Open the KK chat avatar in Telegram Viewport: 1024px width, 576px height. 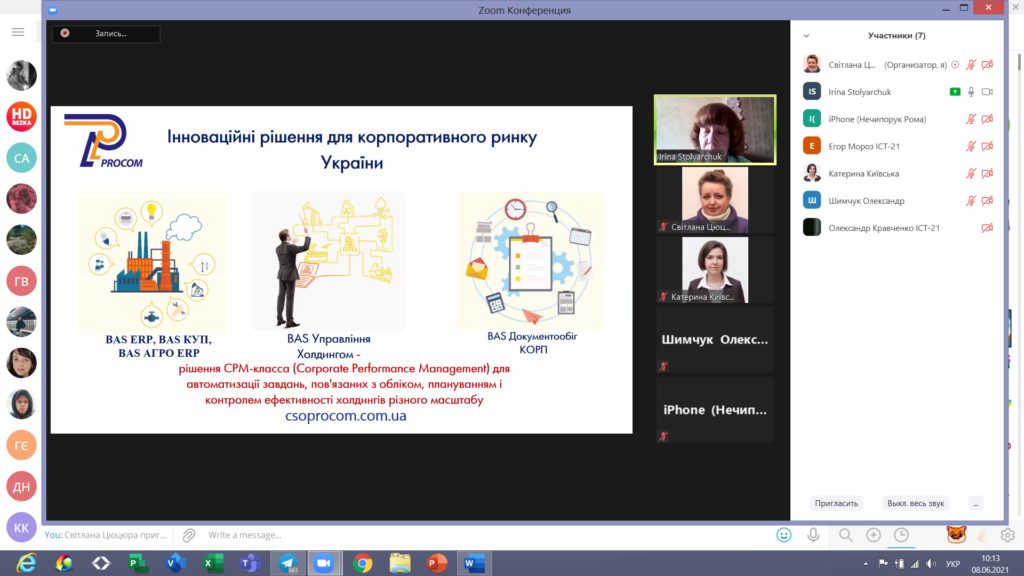coord(22,527)
